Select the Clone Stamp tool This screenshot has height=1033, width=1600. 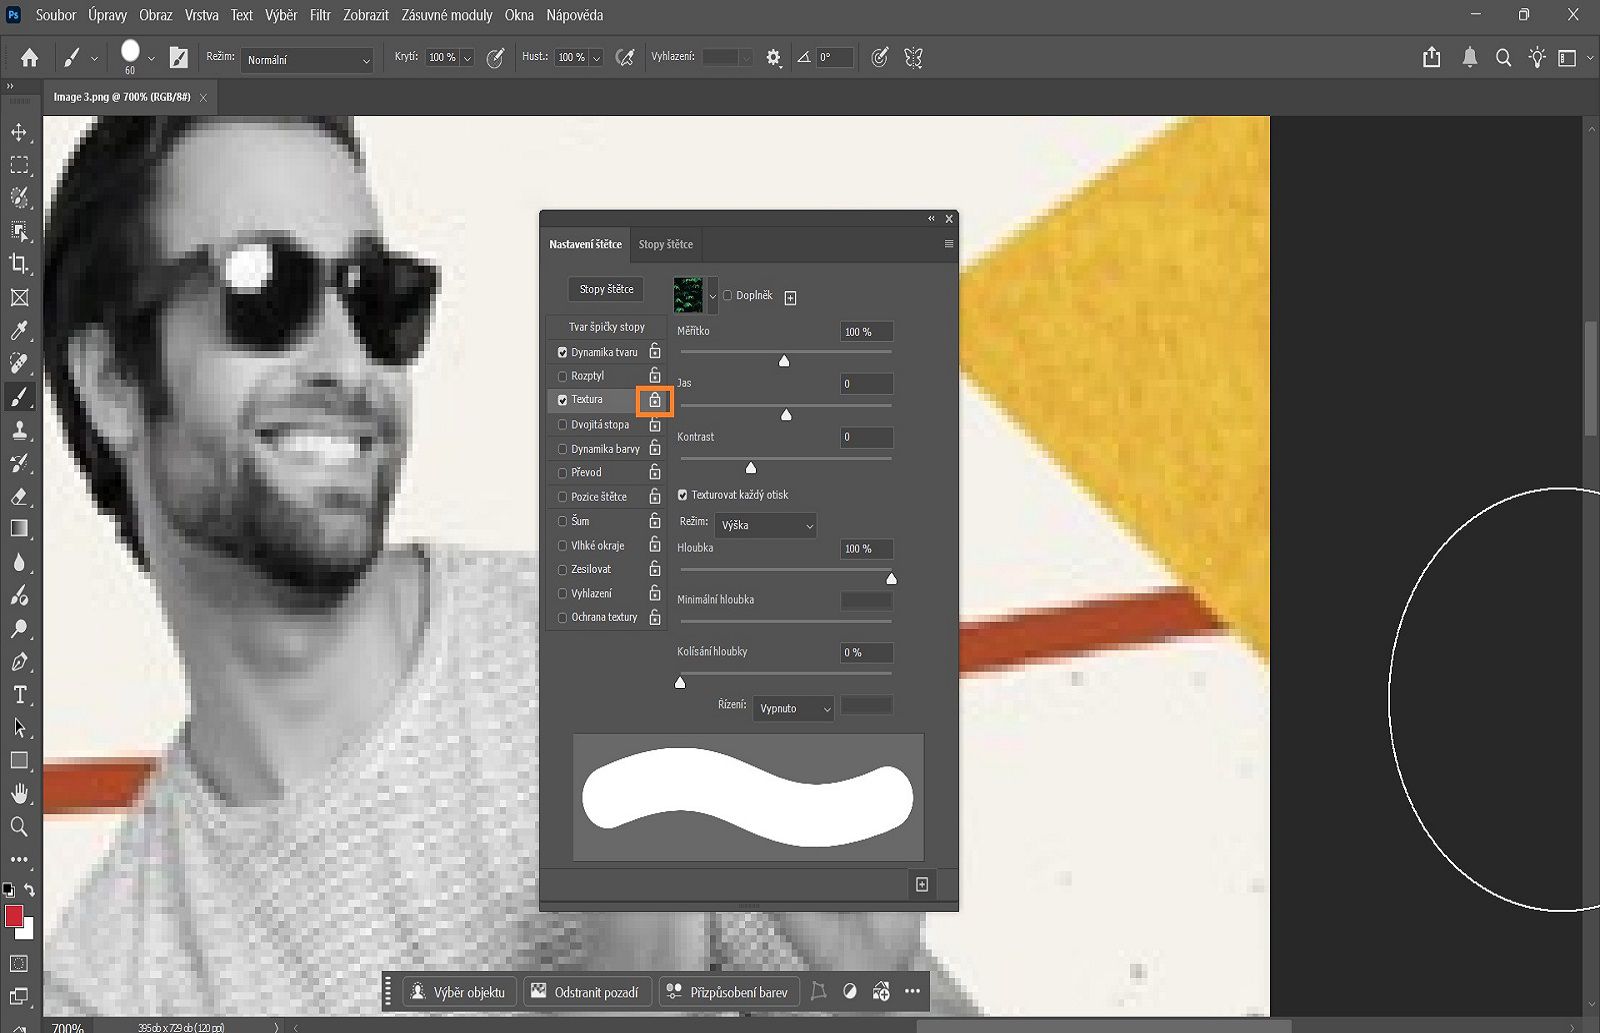click(19, 430)
